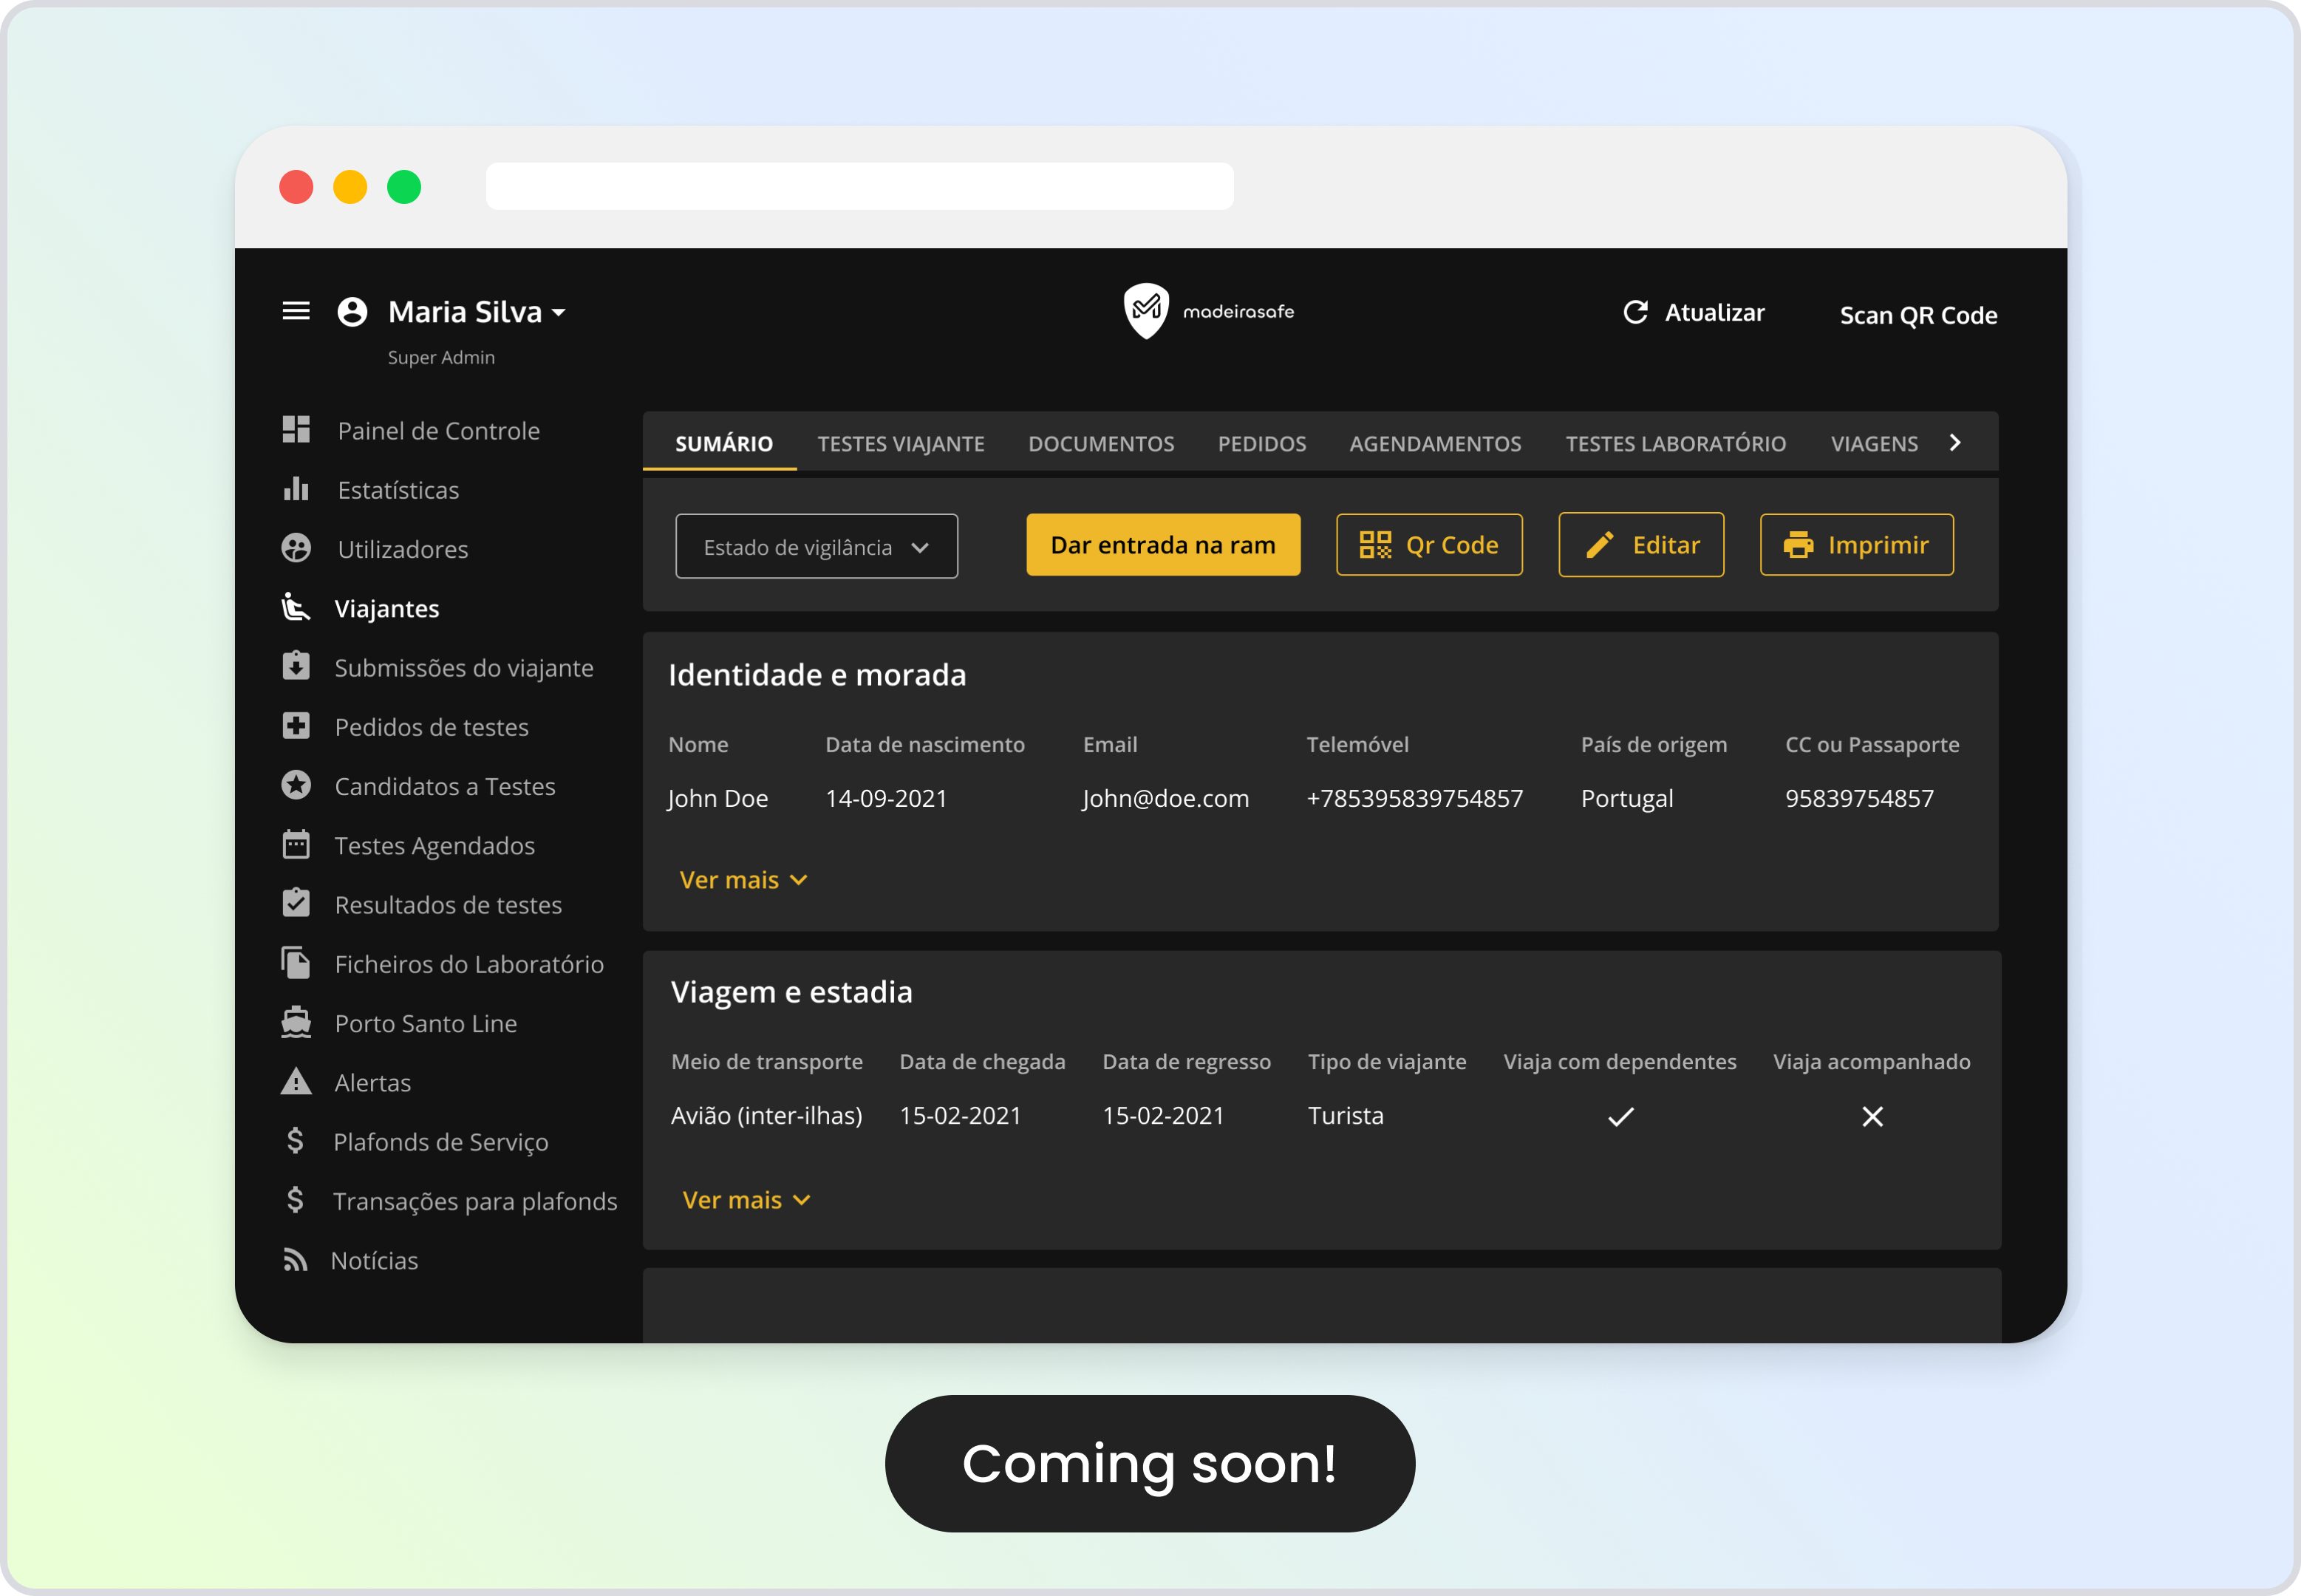
Task: Go to Candidatos a Testes
Action: coord(445,786)
